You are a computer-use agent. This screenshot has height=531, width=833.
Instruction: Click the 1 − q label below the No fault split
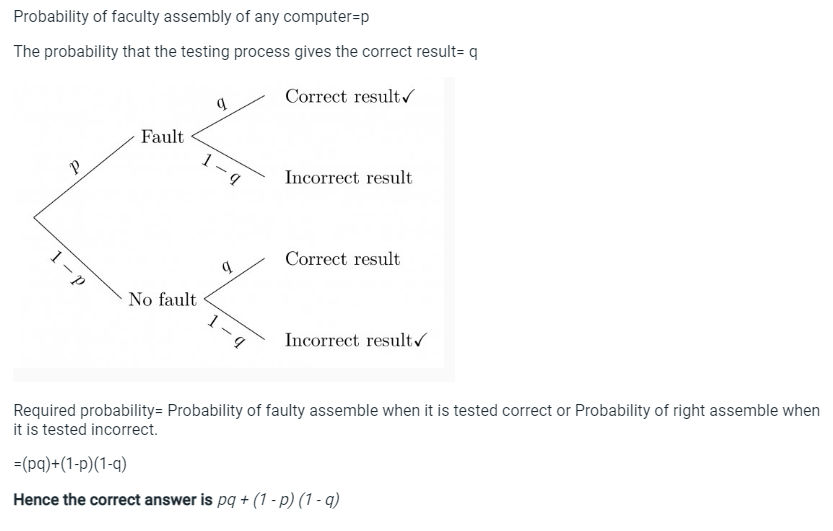click(226, 331)
